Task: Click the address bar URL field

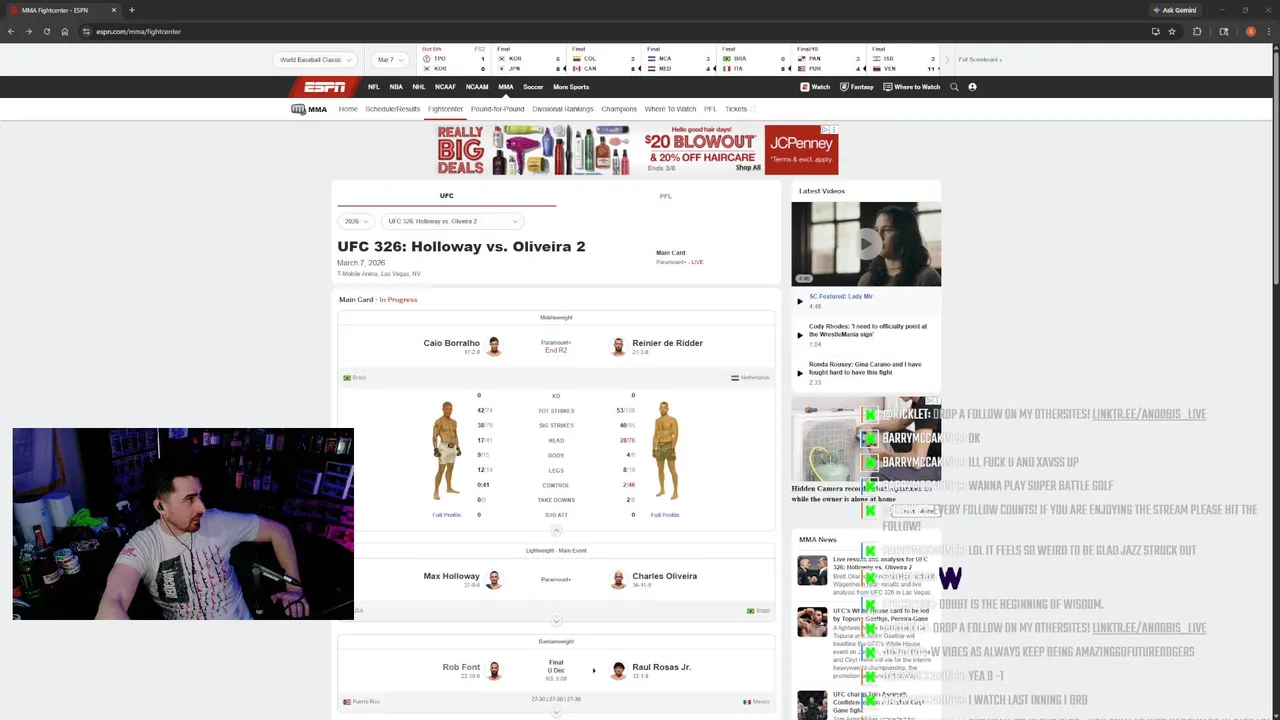Action: tap(600, 31)
